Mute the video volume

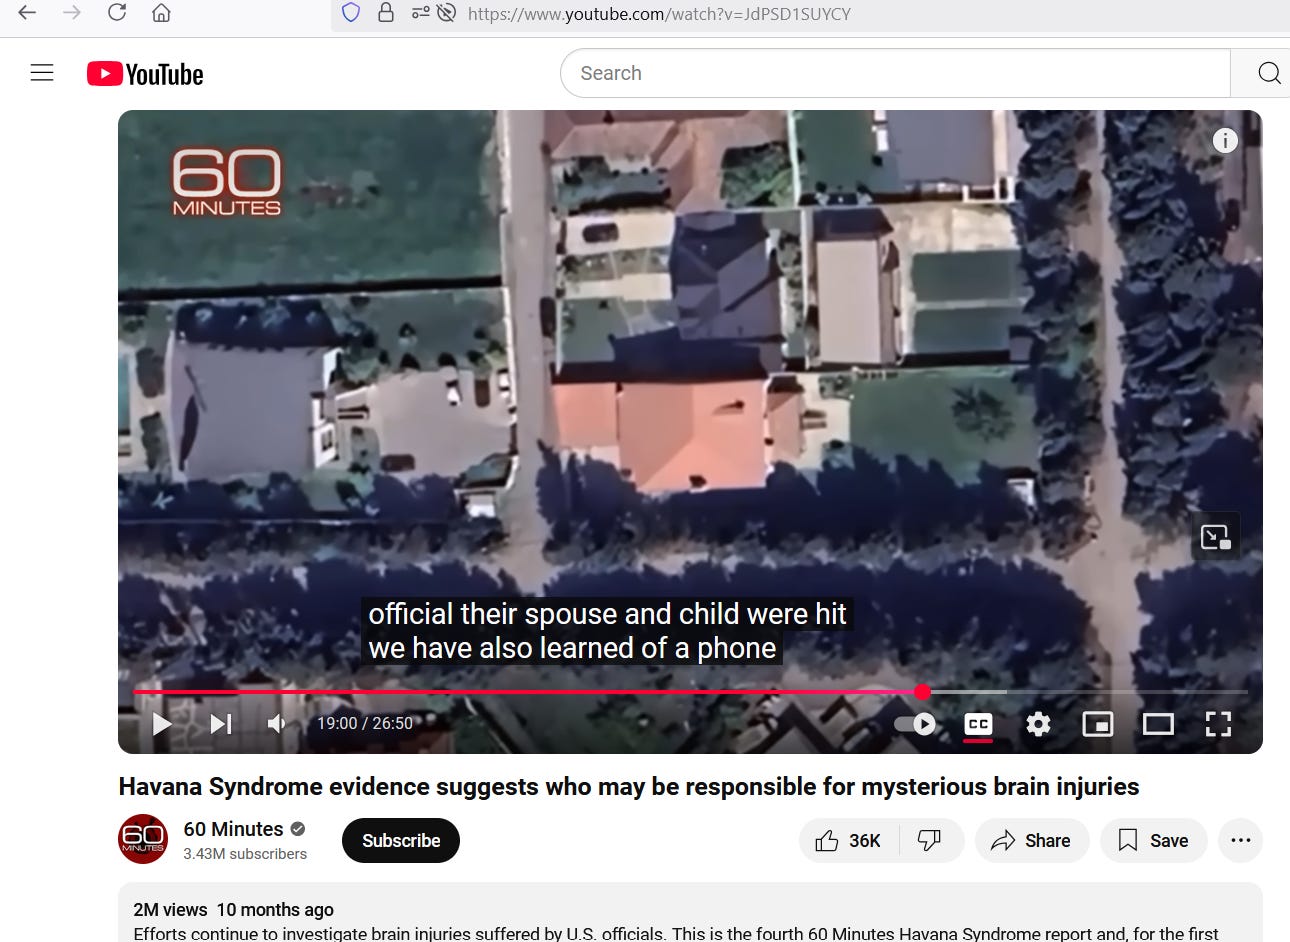point(277,723)
